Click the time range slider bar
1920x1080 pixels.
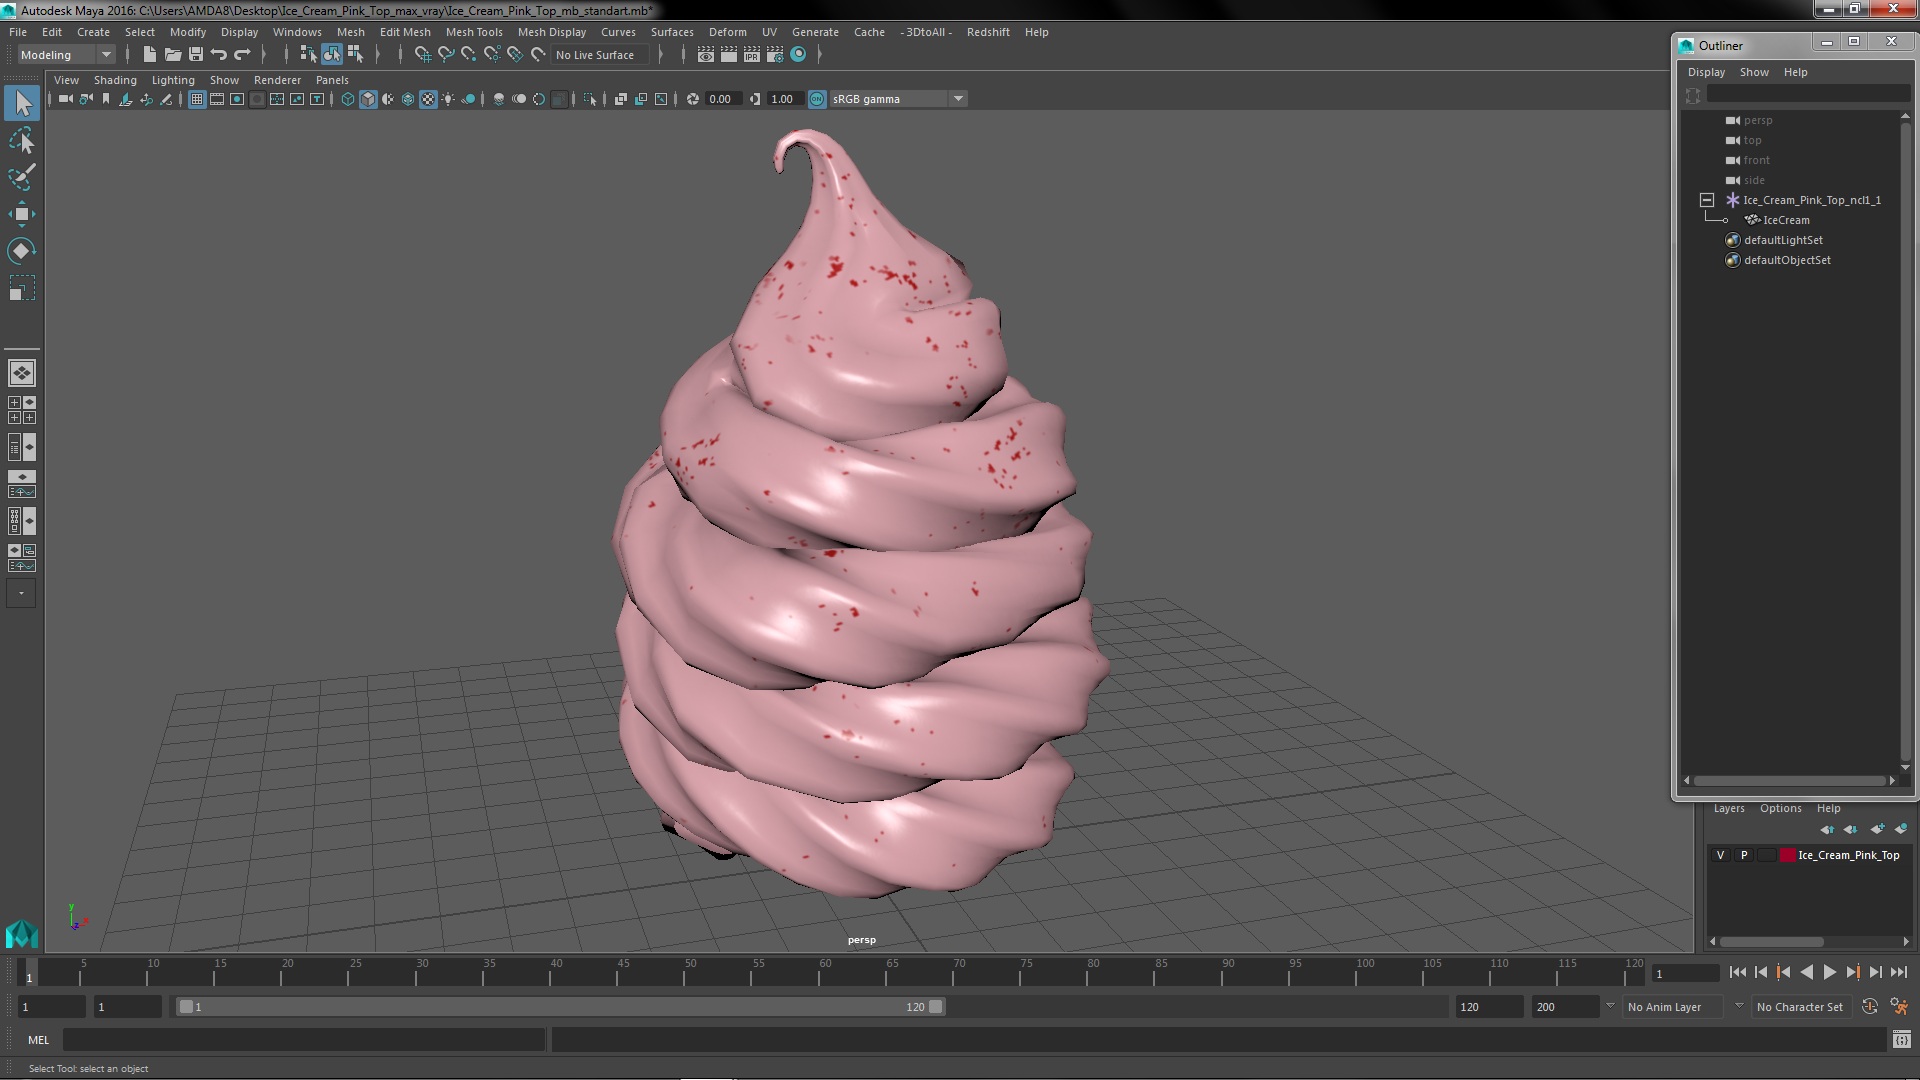[560, 1007]
